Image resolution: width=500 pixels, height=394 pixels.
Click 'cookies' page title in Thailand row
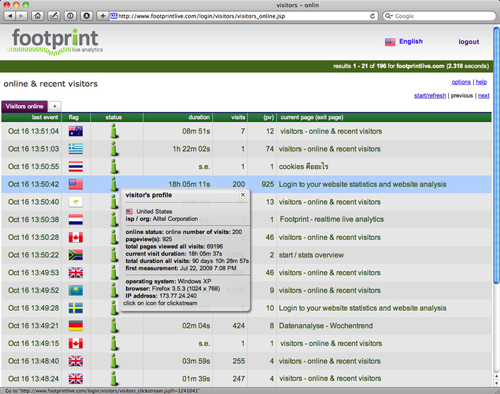pyautogui.click(x=303, y=167)
